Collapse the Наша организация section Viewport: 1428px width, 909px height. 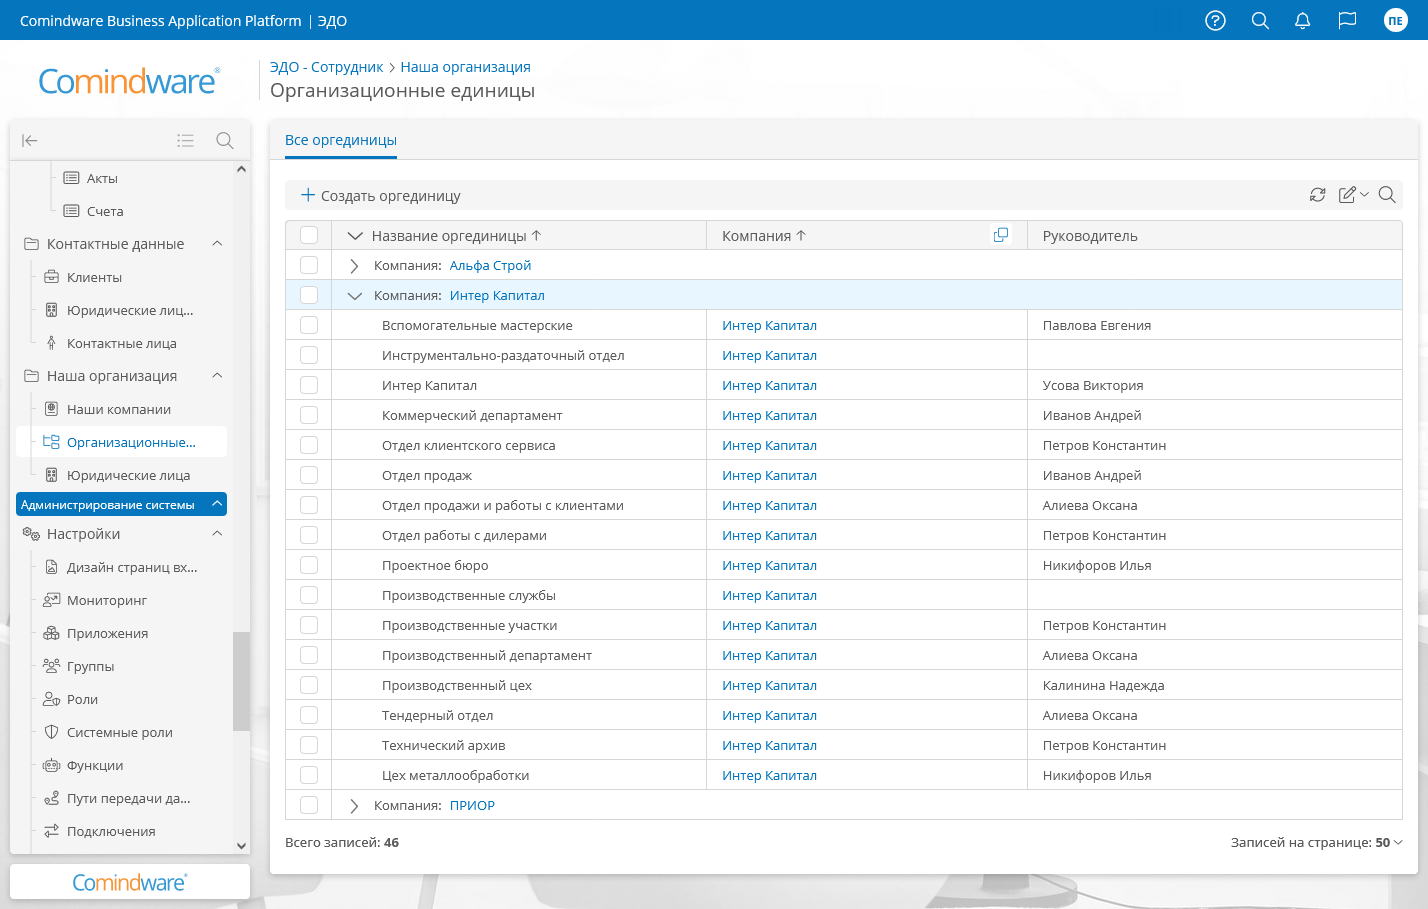(x=217, y=376)
